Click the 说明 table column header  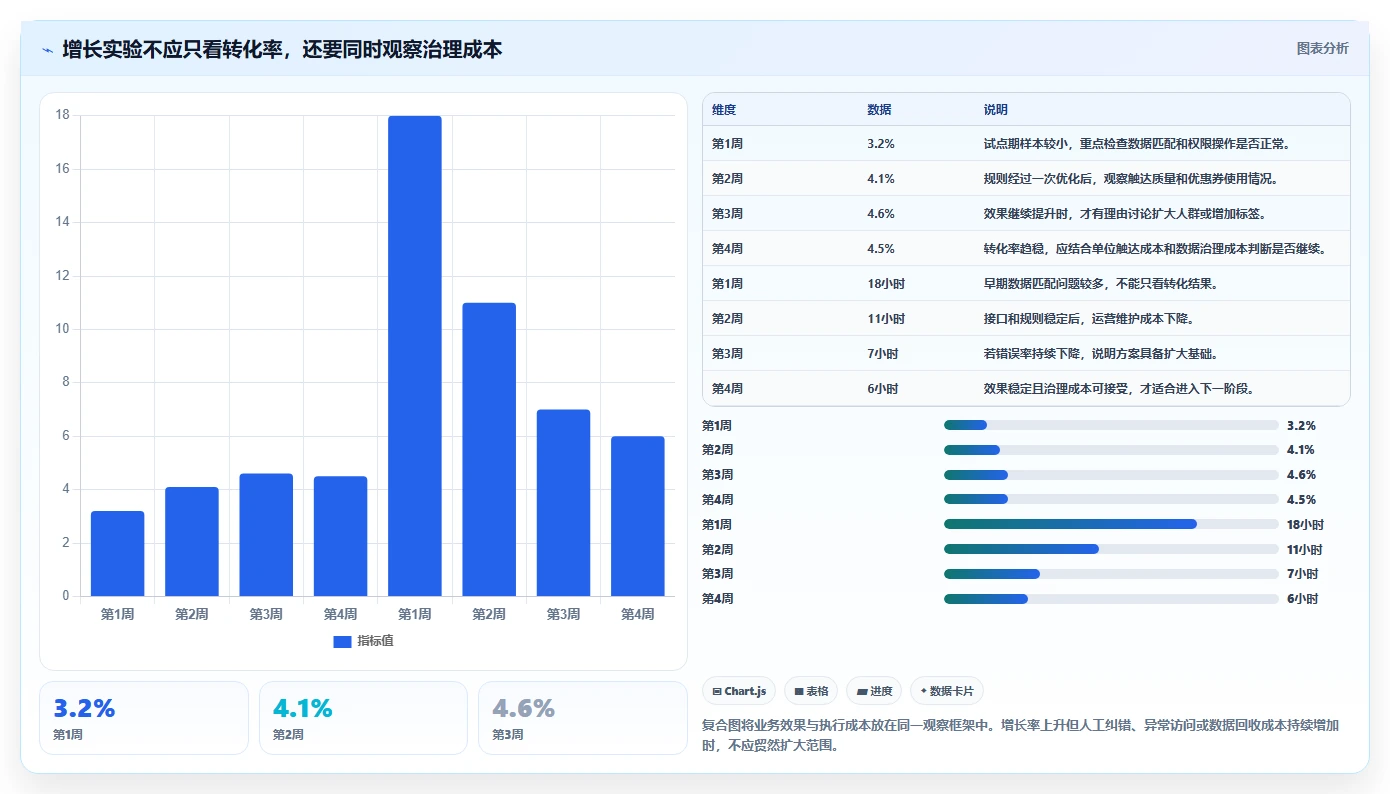pyautogui.click(x=996, y=110)
